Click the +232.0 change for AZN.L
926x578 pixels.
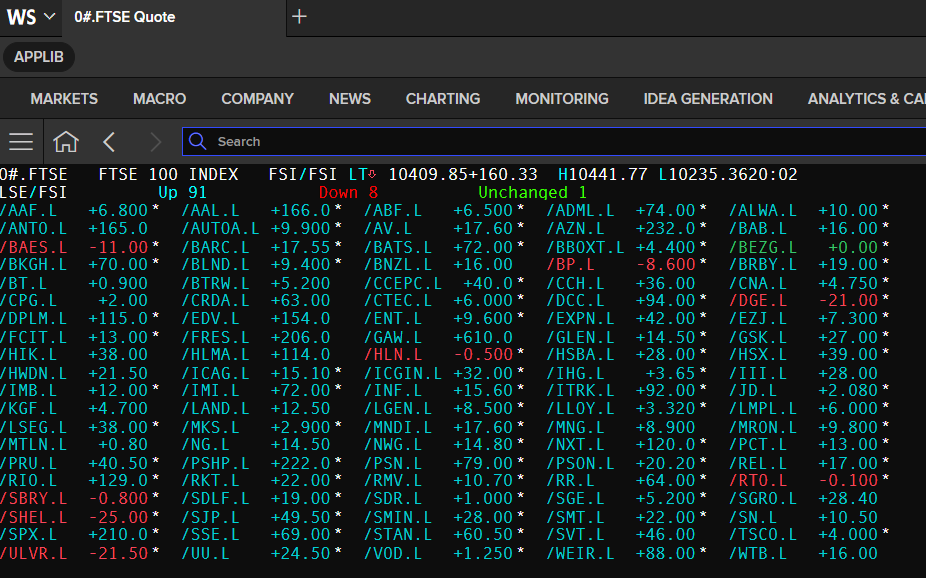(666, 228)
